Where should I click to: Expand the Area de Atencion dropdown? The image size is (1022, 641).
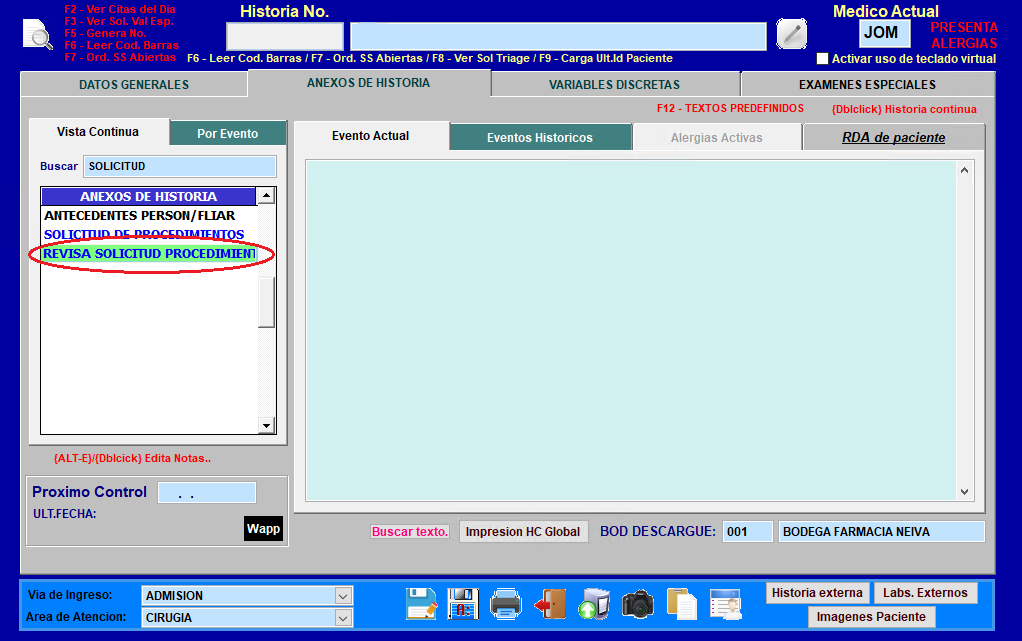point(343,618)
